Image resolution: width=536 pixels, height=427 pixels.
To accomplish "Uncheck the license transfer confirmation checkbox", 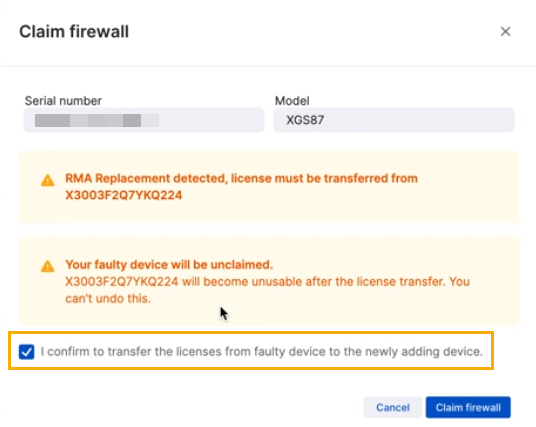I will [x=27, y=351].
